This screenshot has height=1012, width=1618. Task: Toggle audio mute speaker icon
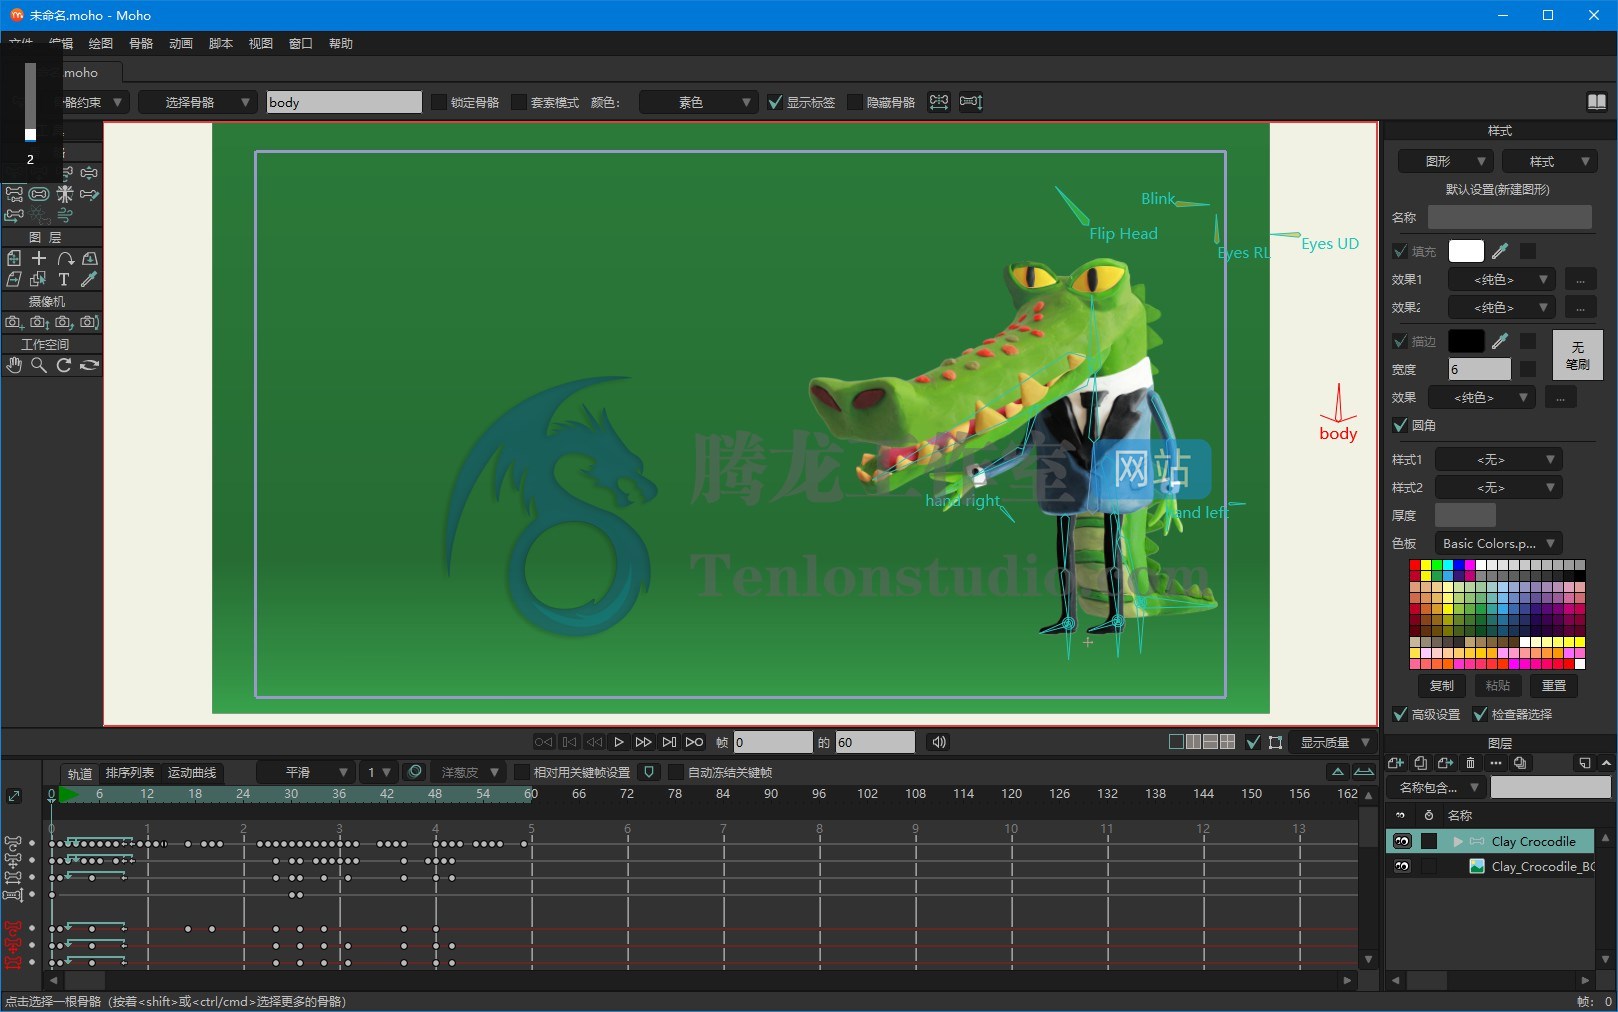pyautogui.click(x=938, y=742)
